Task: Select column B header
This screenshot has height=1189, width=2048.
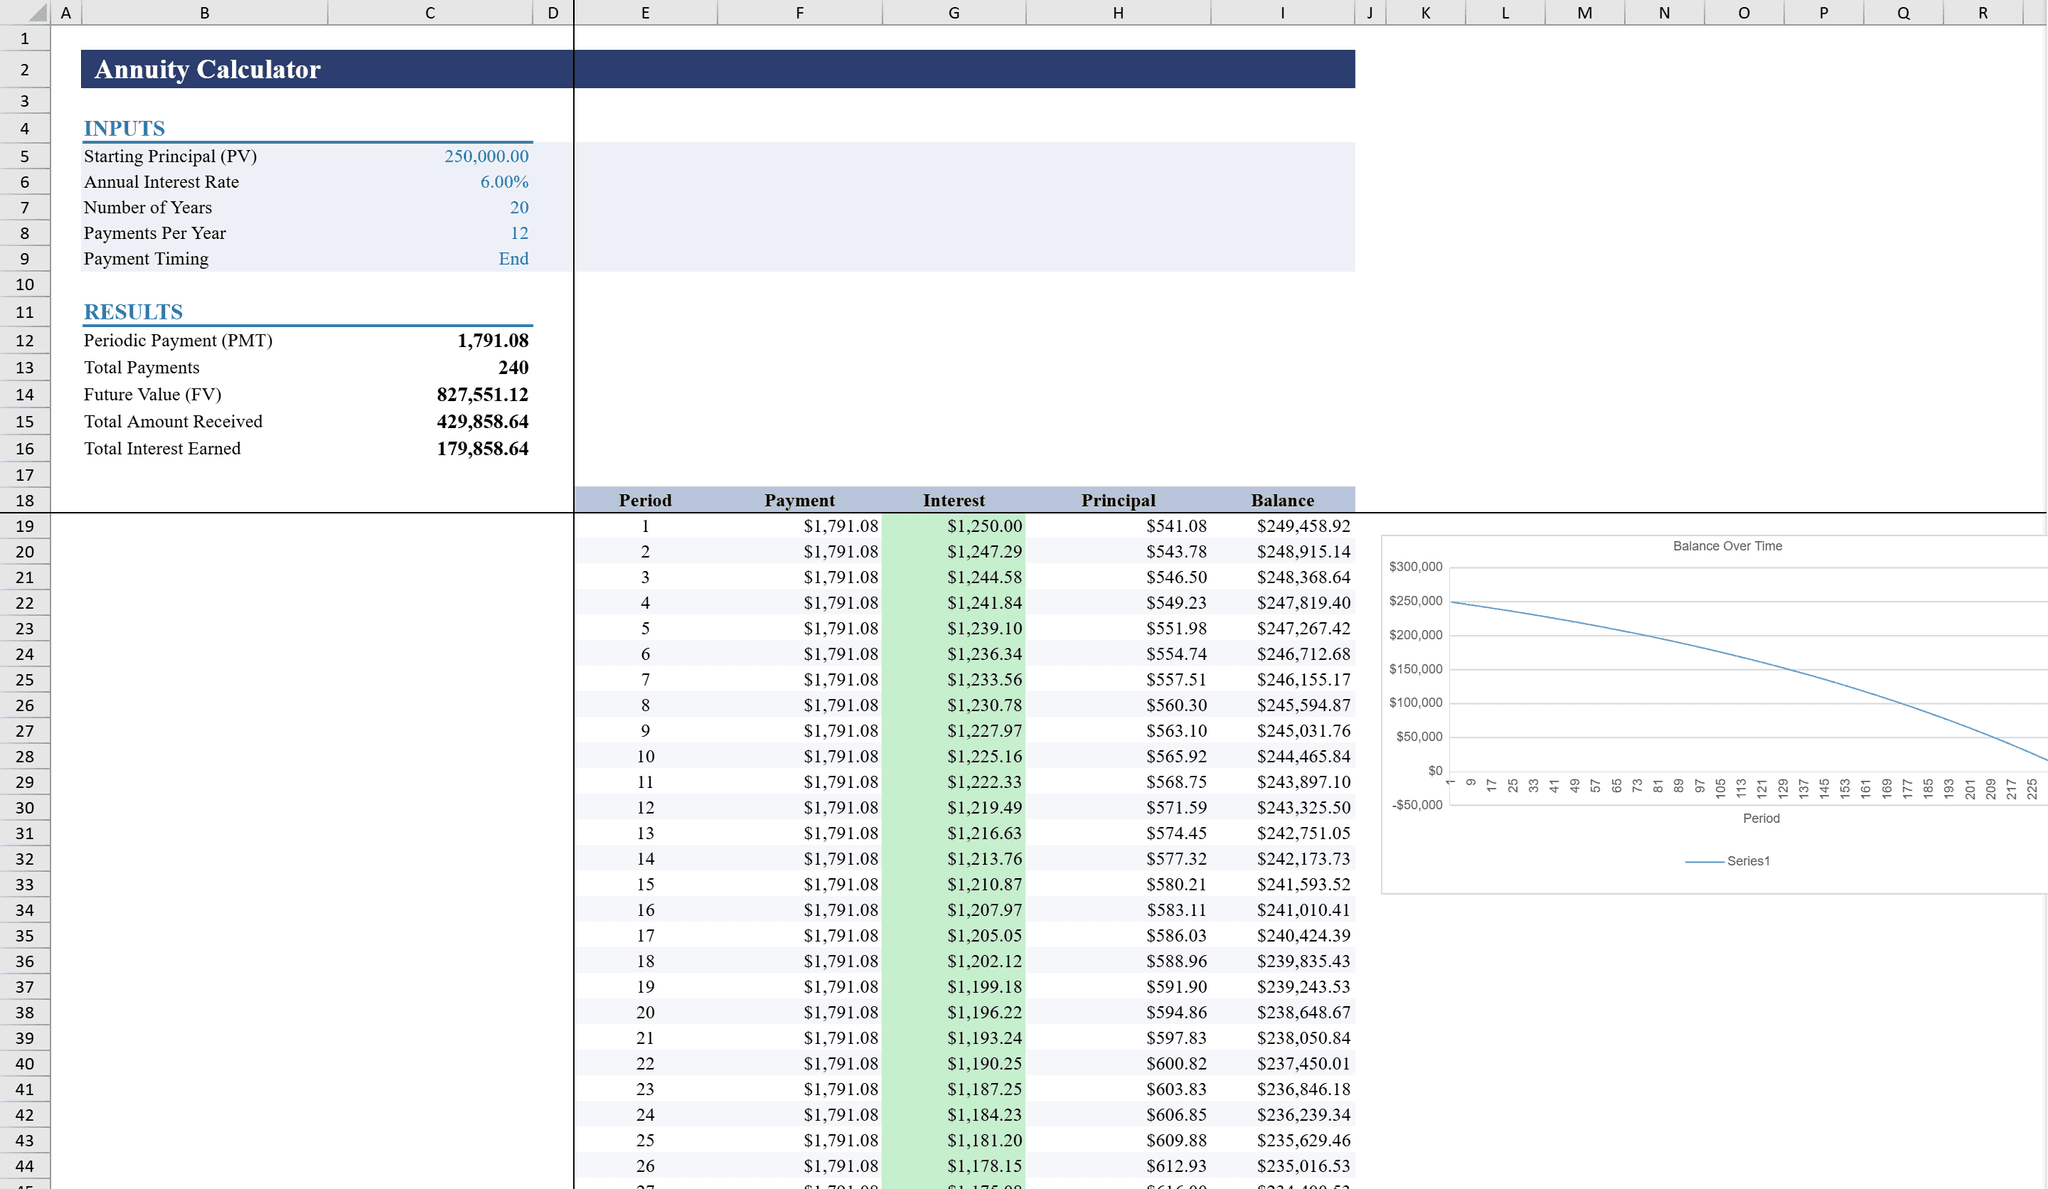Action: click(204, 12)
